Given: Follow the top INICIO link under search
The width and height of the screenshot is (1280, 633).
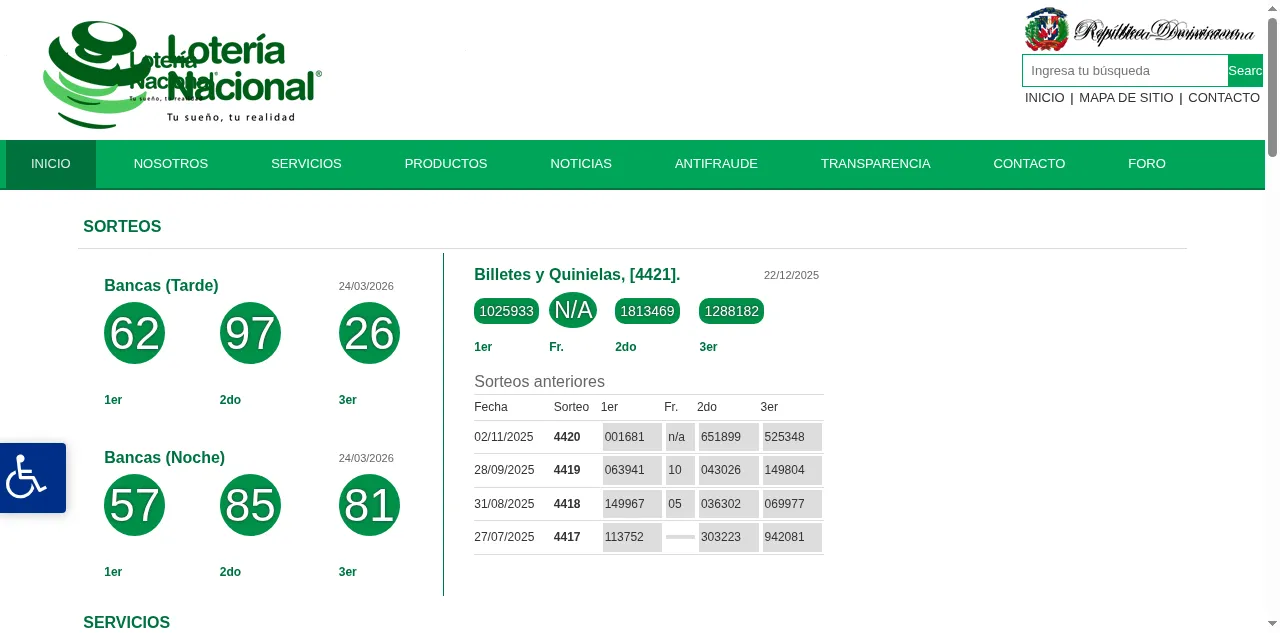Looking at the screenshot, I should (x=1045, y=98).
